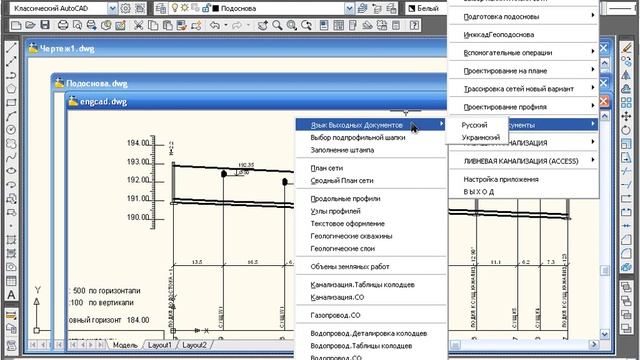The image size is (640, 360).
Task: Expand Проектирование профиля submenu
Action: [x=524, y=107]
